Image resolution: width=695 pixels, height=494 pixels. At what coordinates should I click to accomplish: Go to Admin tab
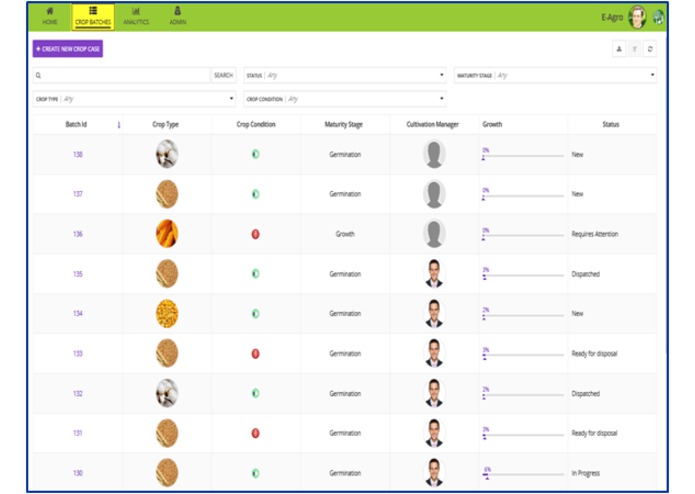point(178,16)
